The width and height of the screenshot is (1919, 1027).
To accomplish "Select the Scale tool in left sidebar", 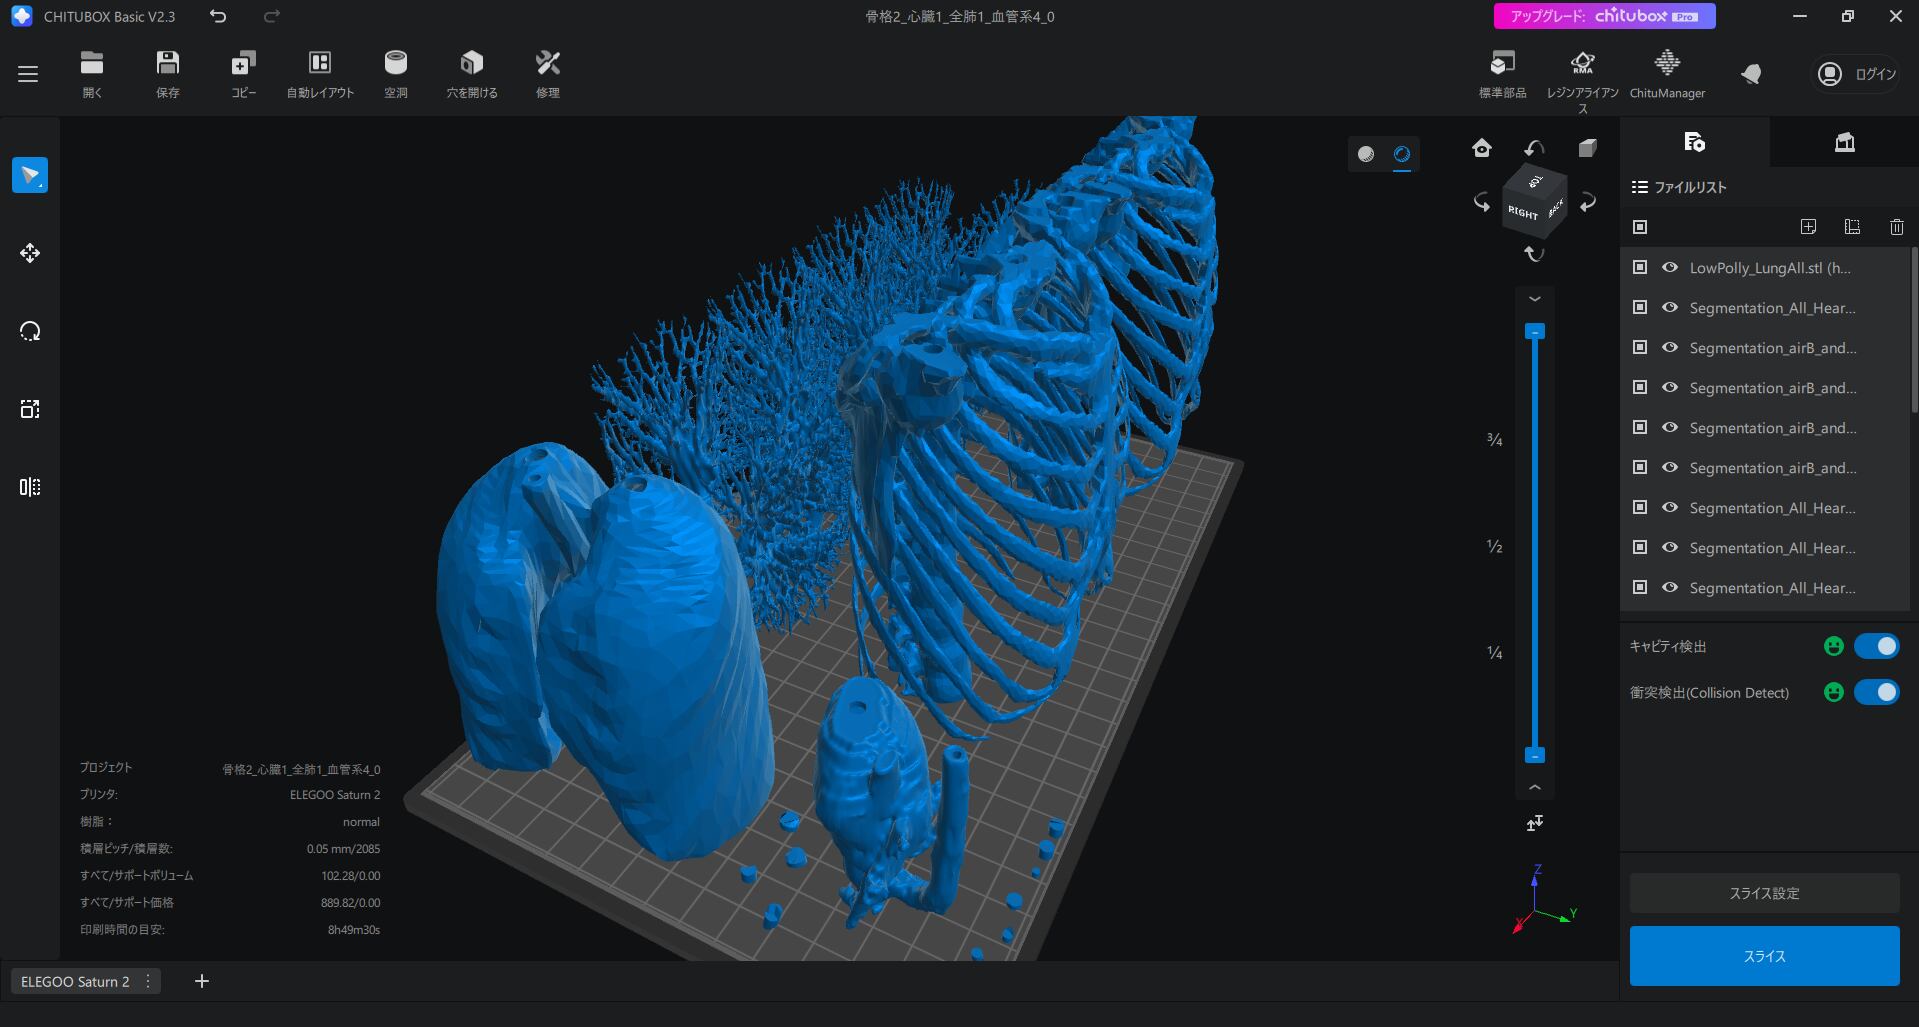I will pyautogui.click(x=30, y=409).
